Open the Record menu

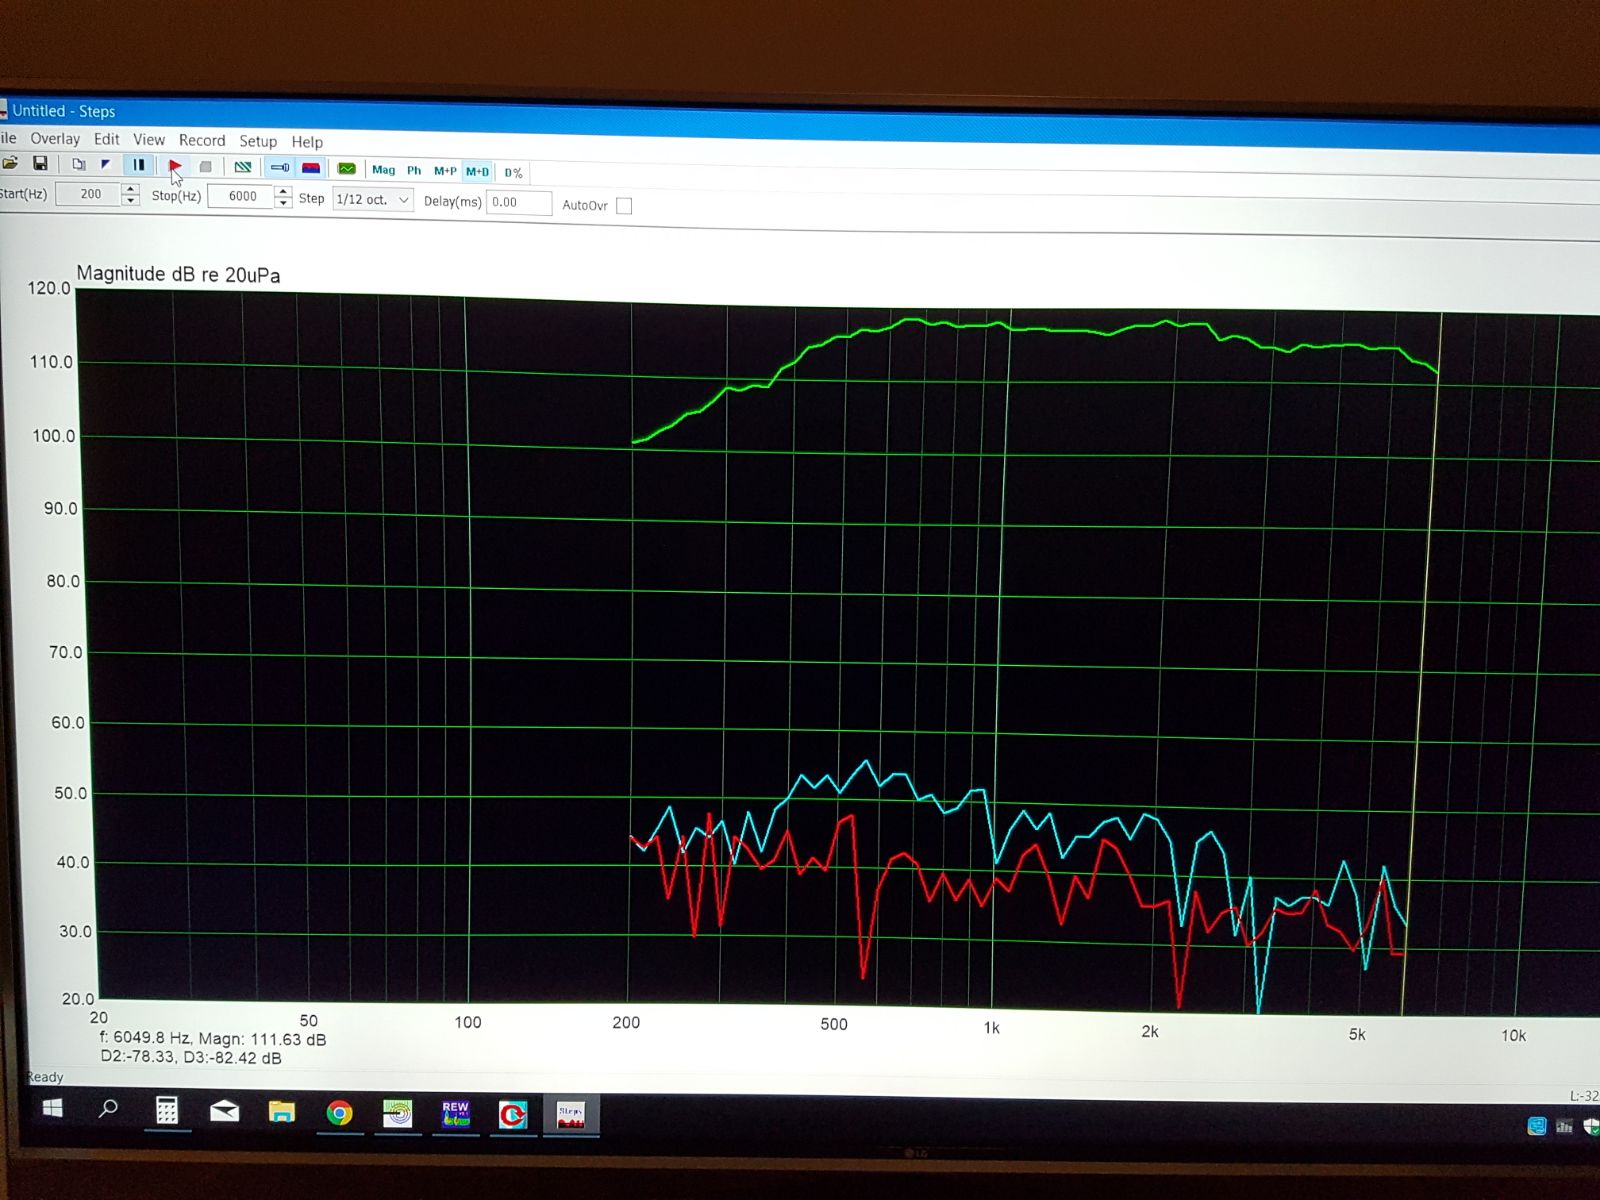point(202,140)
